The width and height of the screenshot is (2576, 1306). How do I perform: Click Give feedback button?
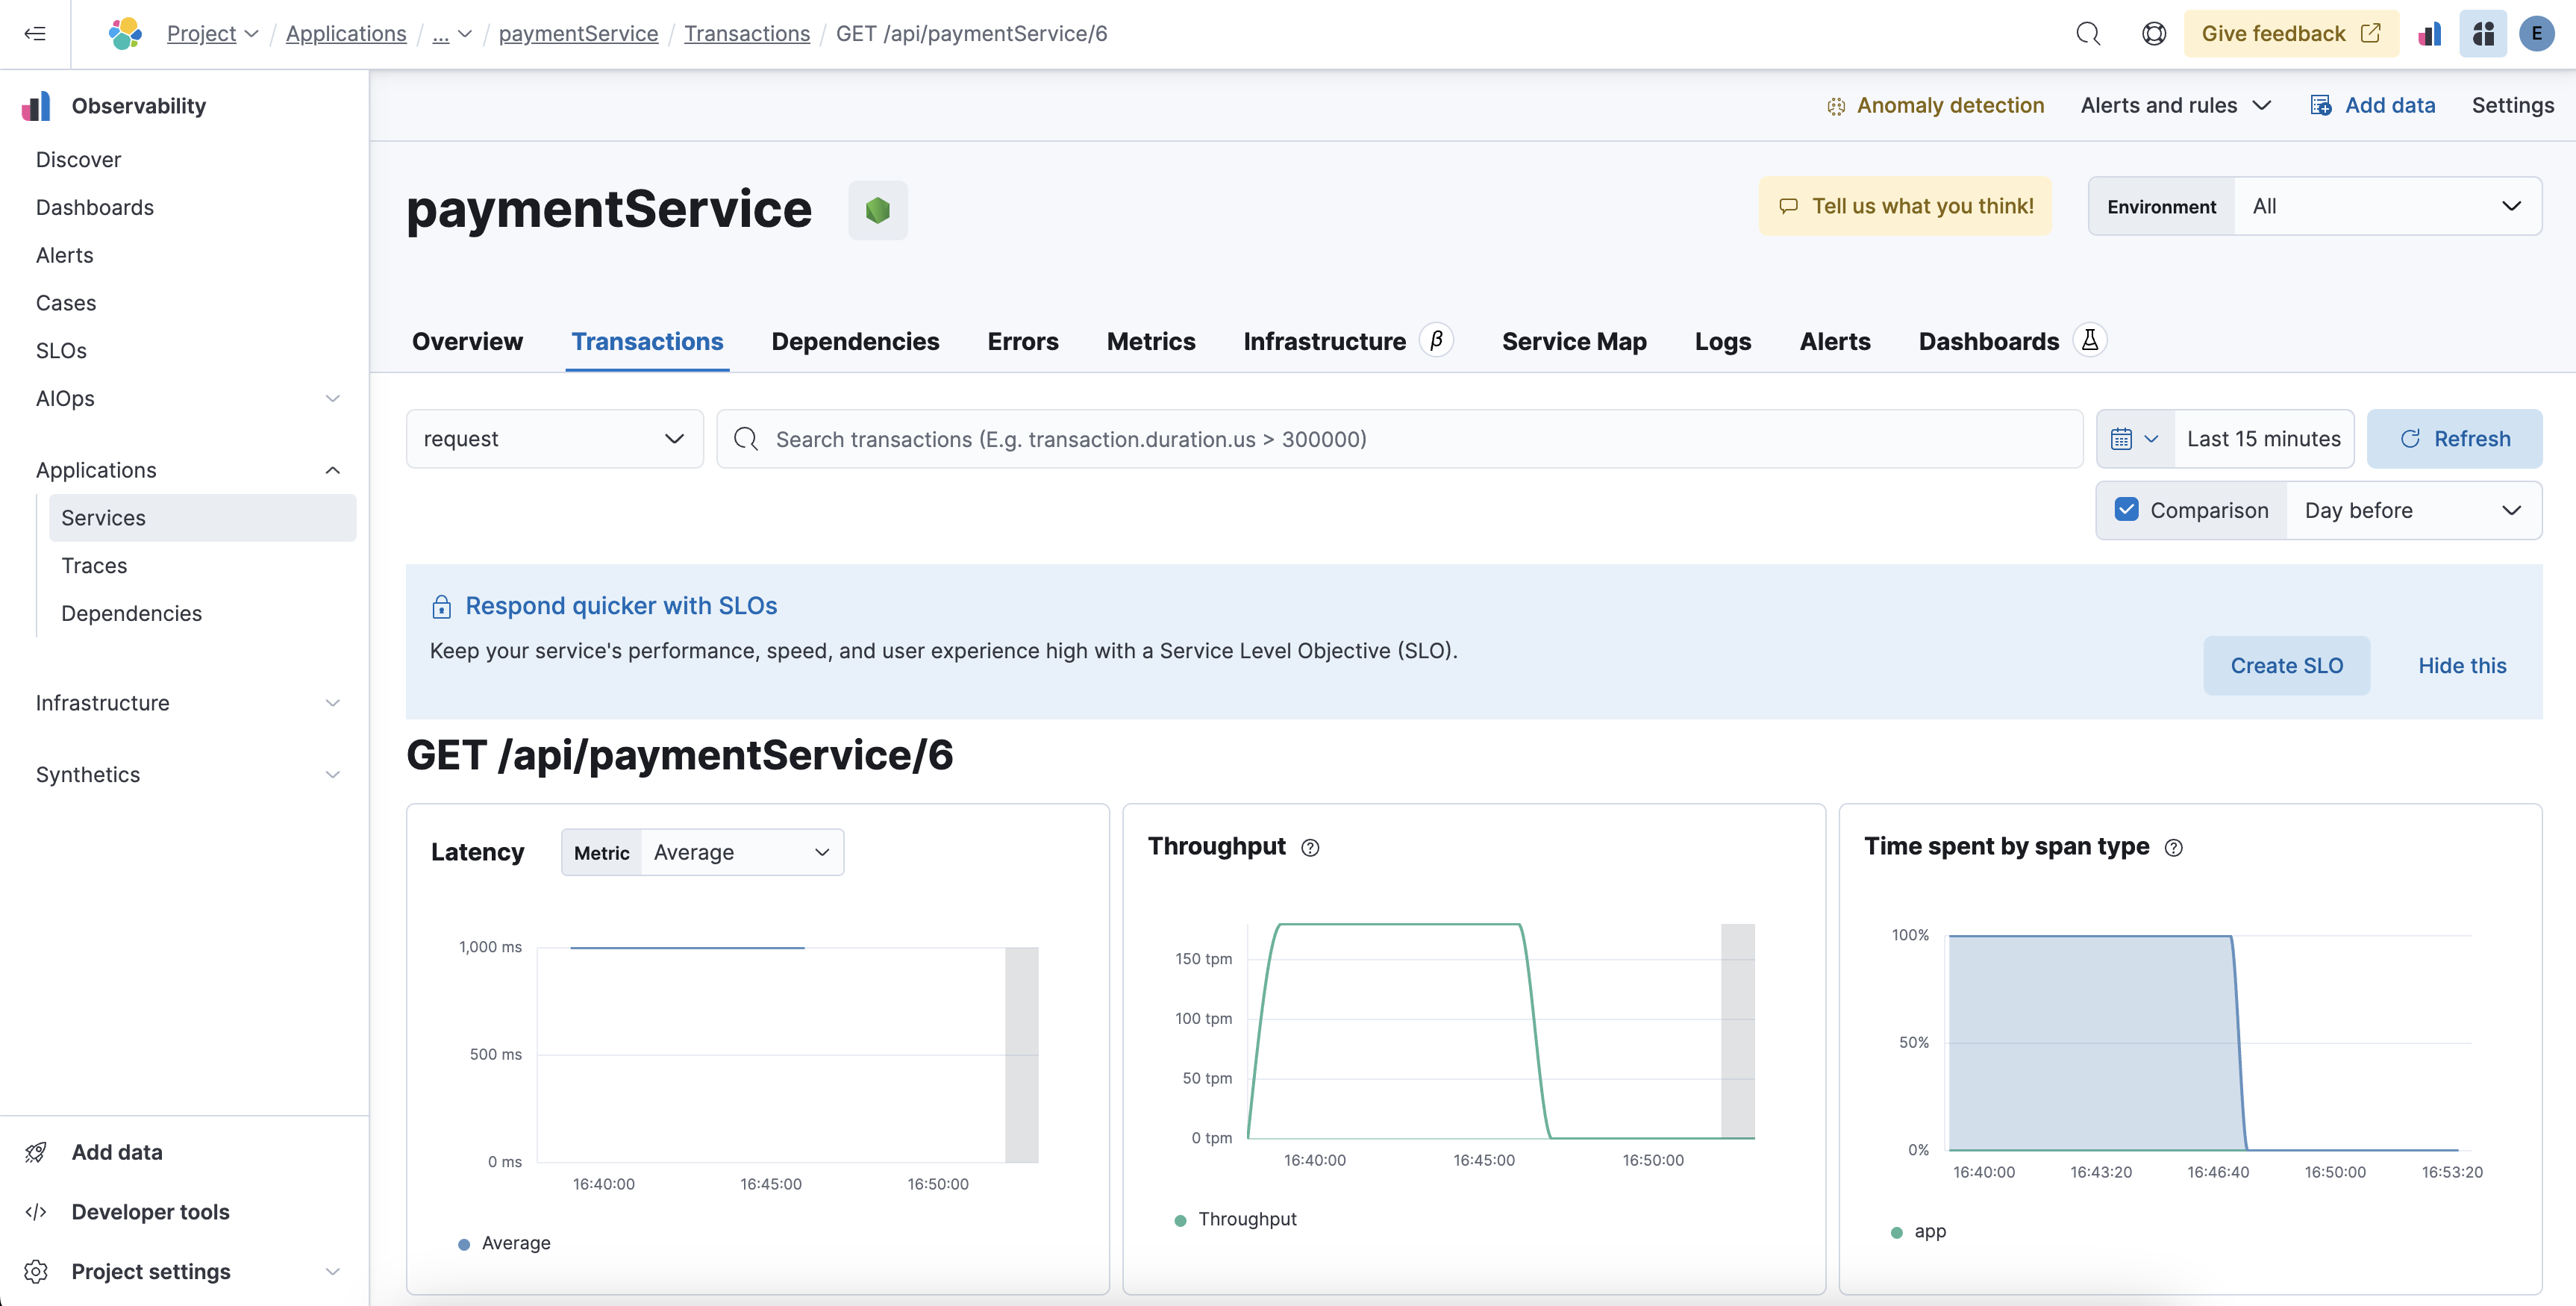point(2290,34)
